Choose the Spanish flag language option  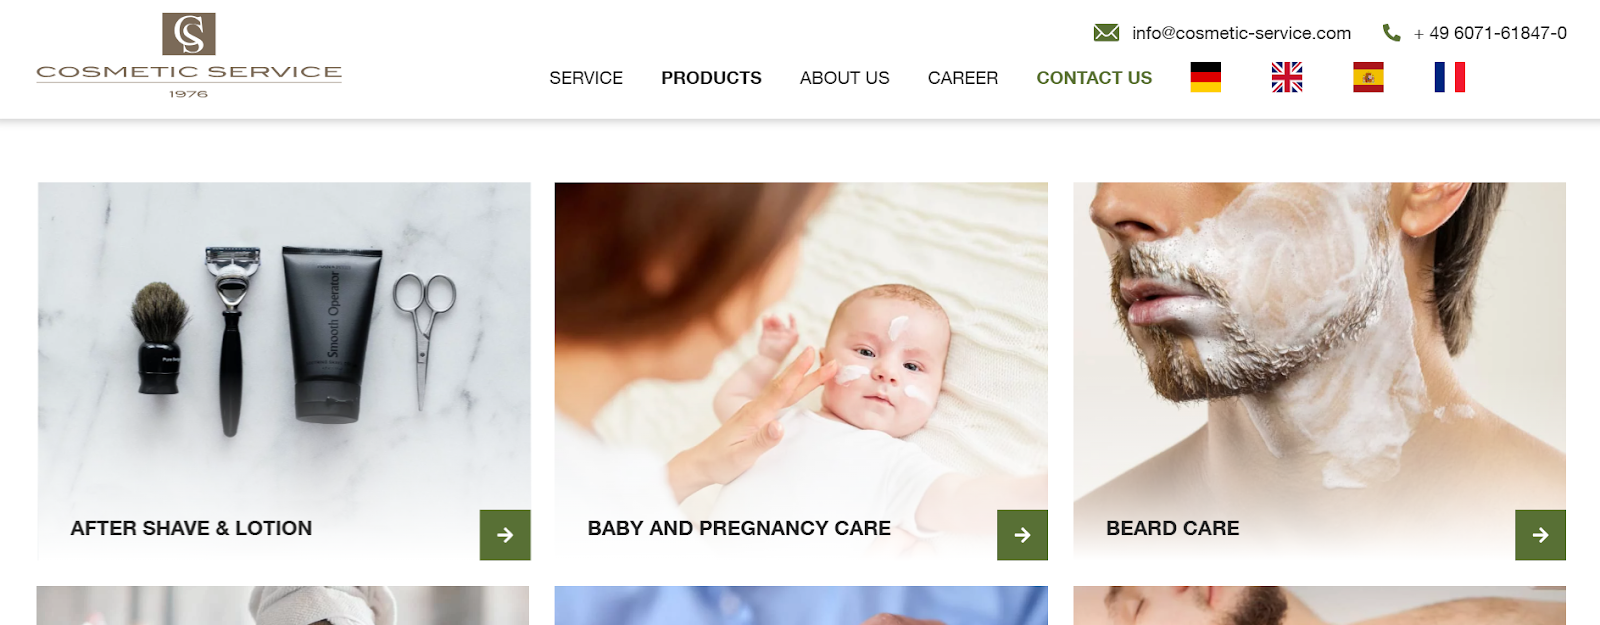pyautogui.click(x=1368, y=77)
